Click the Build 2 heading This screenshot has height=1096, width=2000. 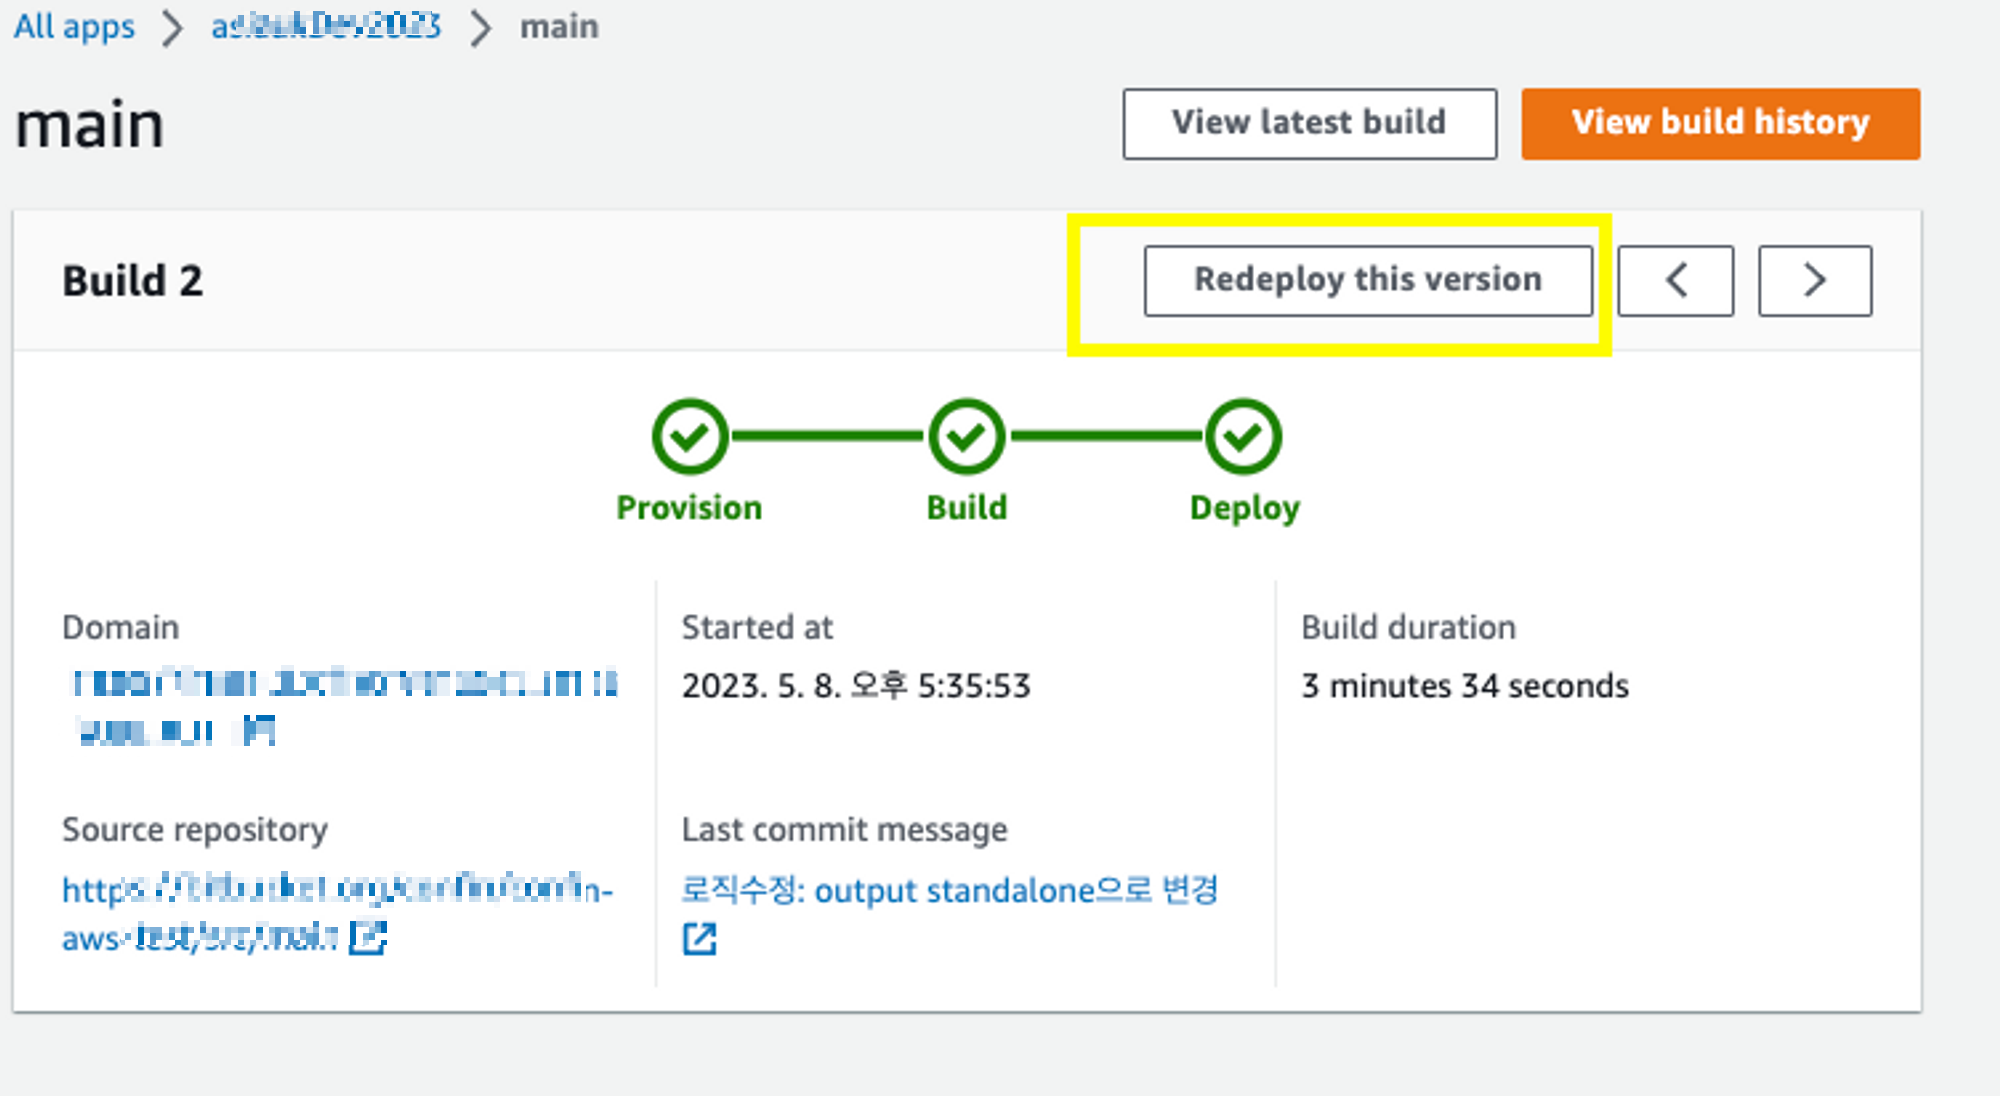(x=133, y=281)
